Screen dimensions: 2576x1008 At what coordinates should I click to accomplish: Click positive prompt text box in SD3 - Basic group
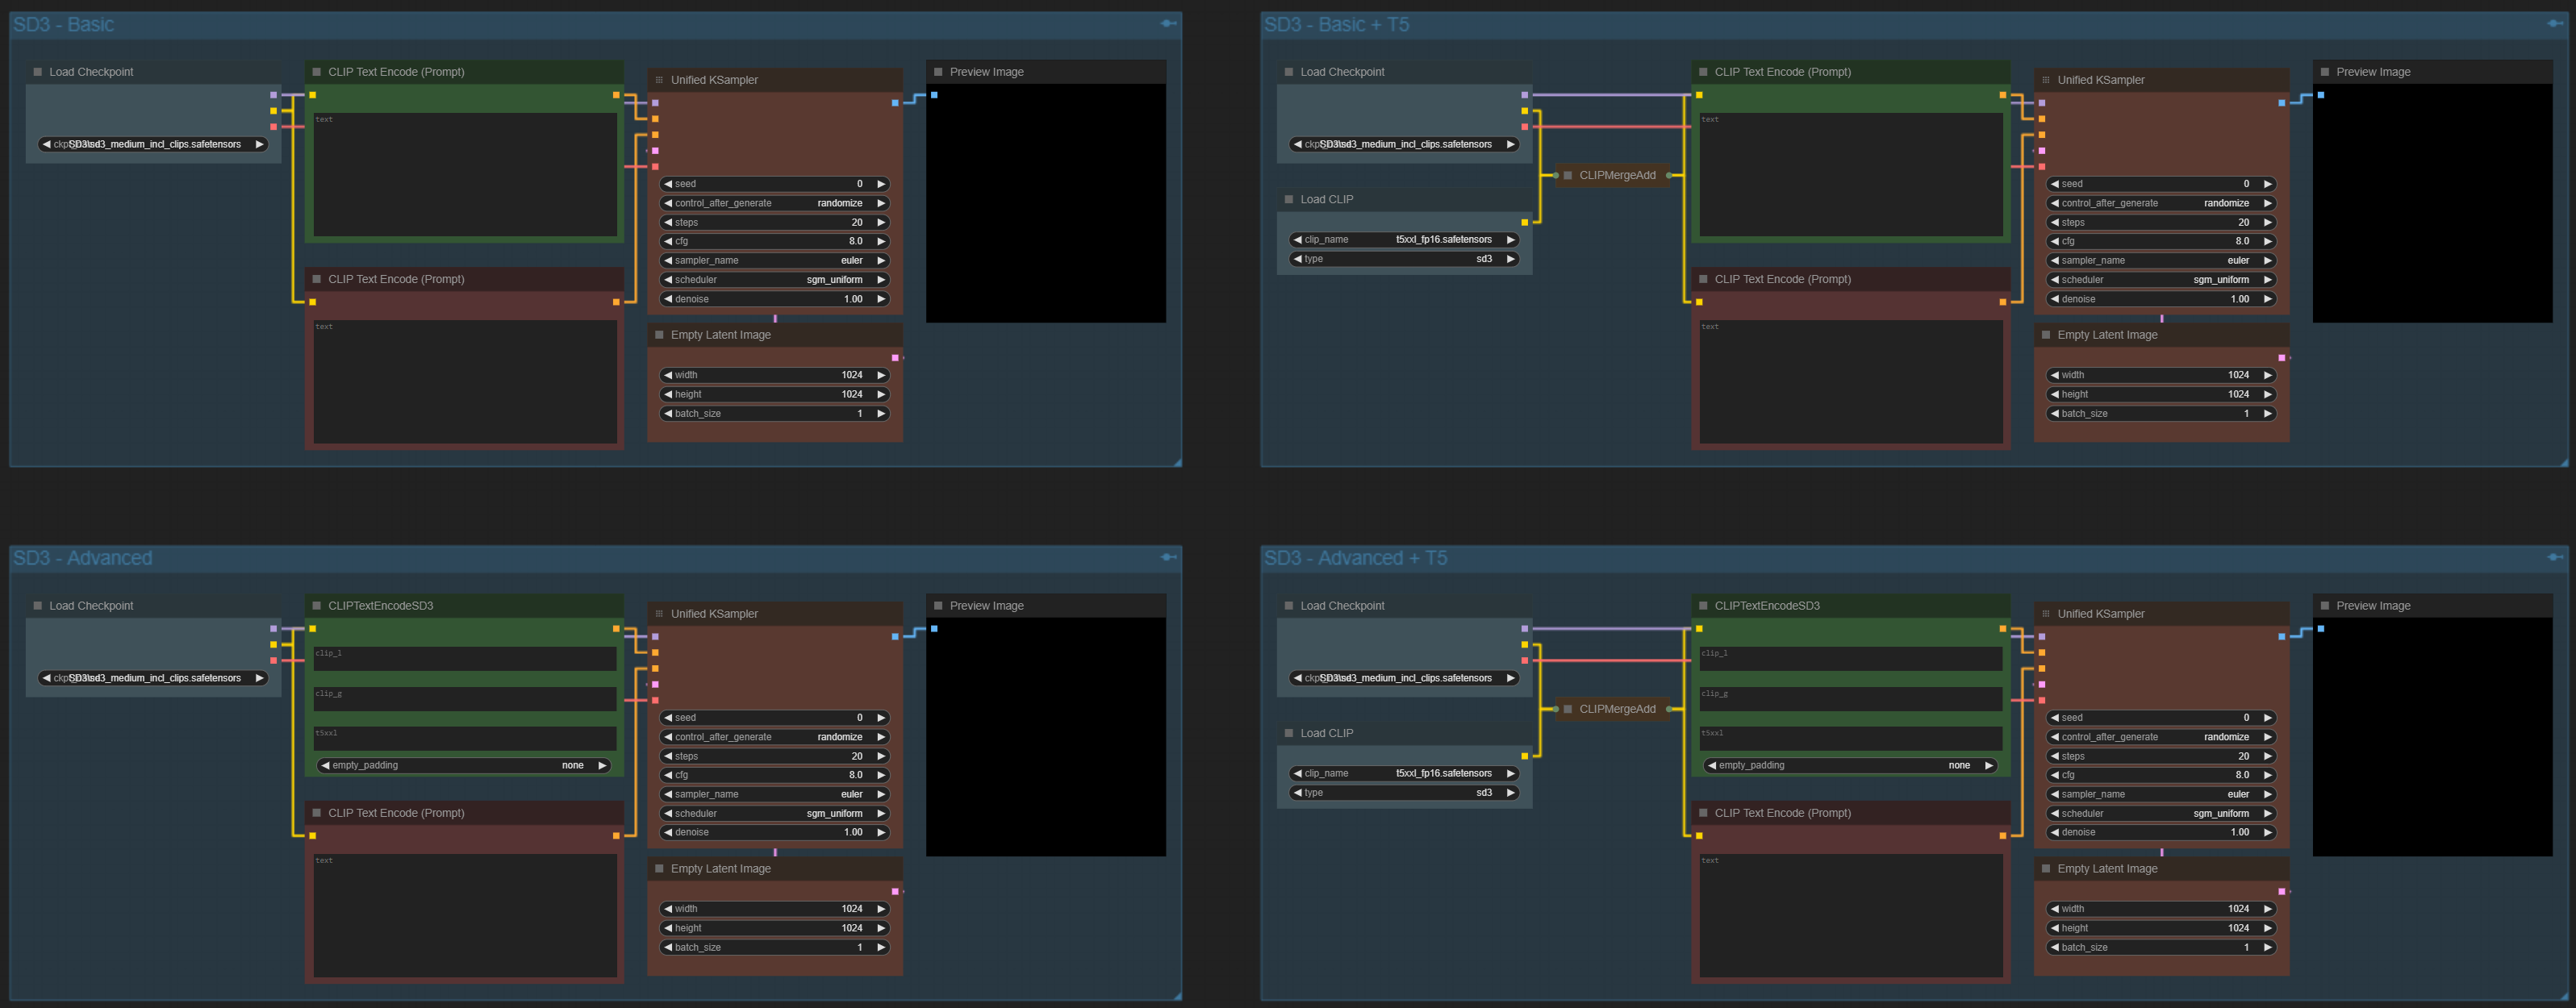(x=465, y=175)
